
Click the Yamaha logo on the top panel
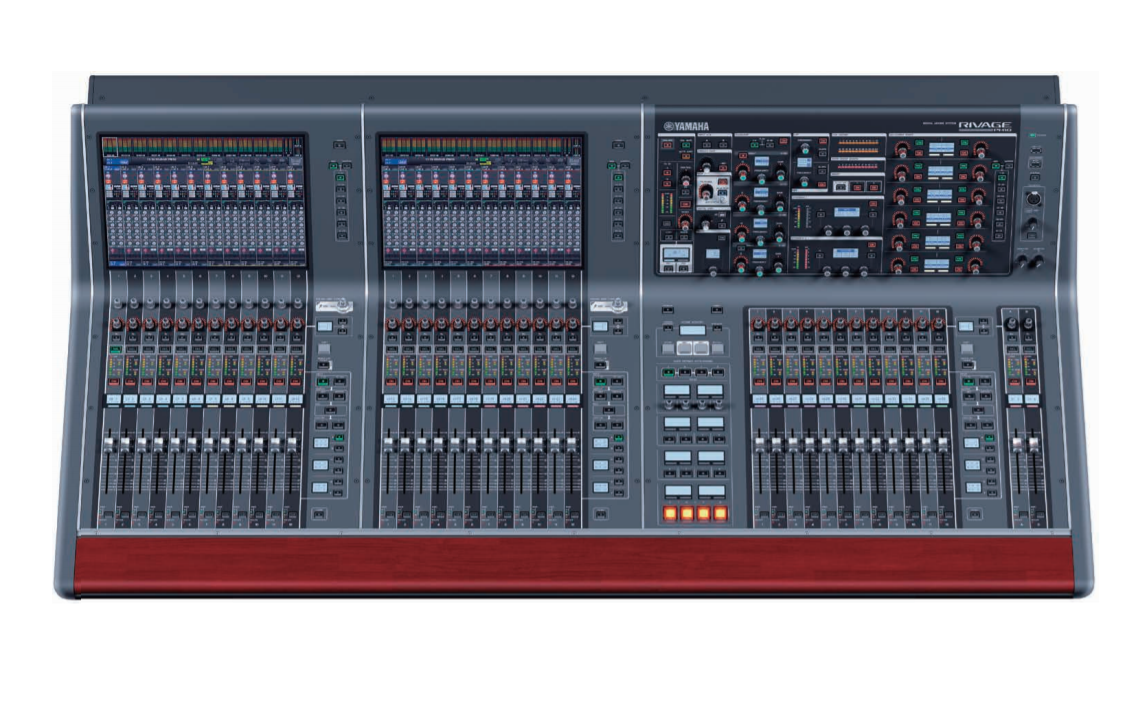pos(687,126)
